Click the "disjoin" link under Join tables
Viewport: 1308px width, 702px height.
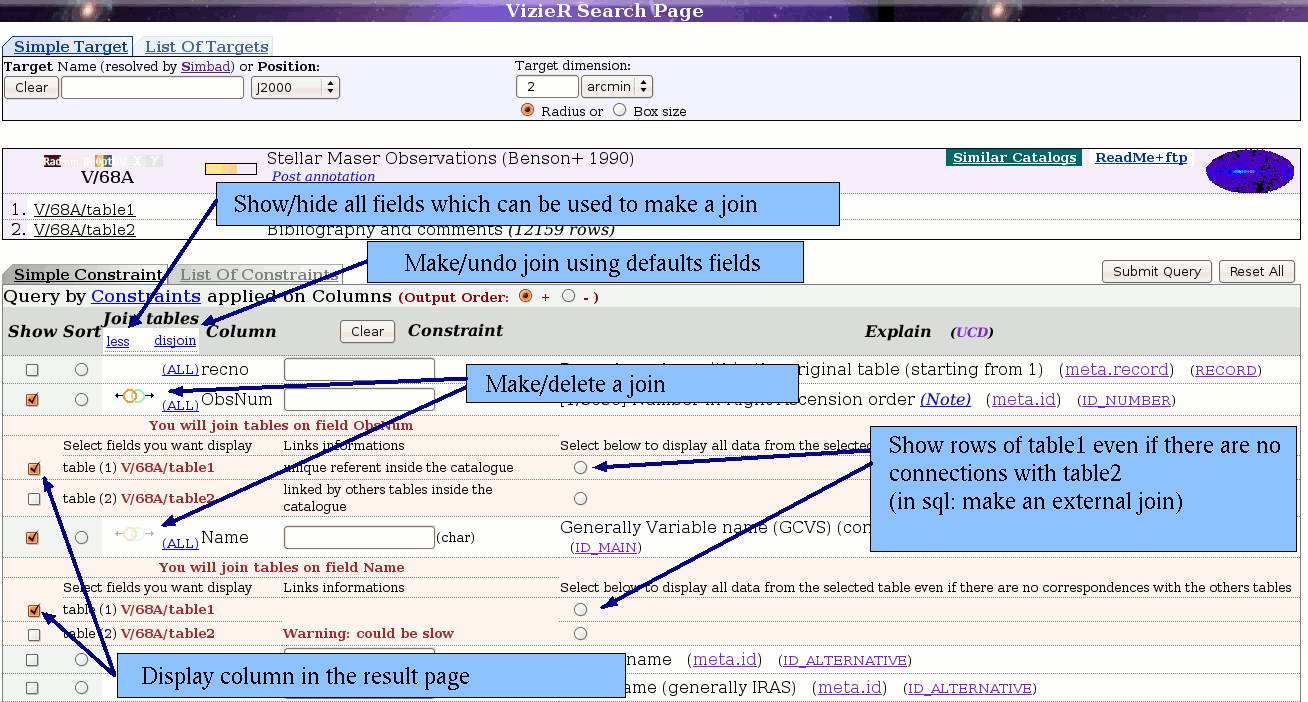point(175,342)
